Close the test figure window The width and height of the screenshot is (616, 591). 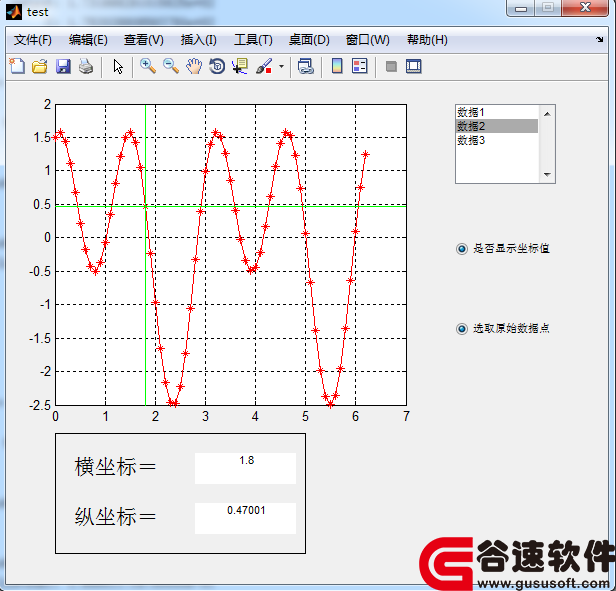coord(585,8)
